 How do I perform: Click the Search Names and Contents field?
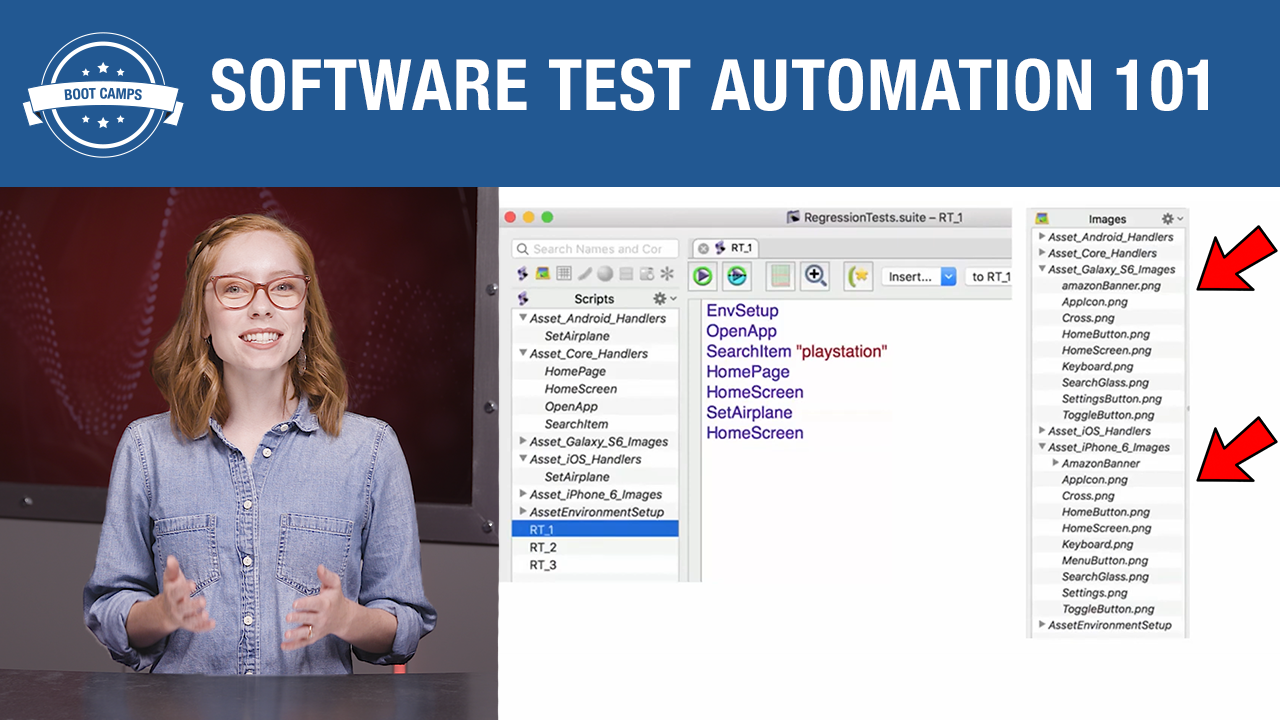595,249
